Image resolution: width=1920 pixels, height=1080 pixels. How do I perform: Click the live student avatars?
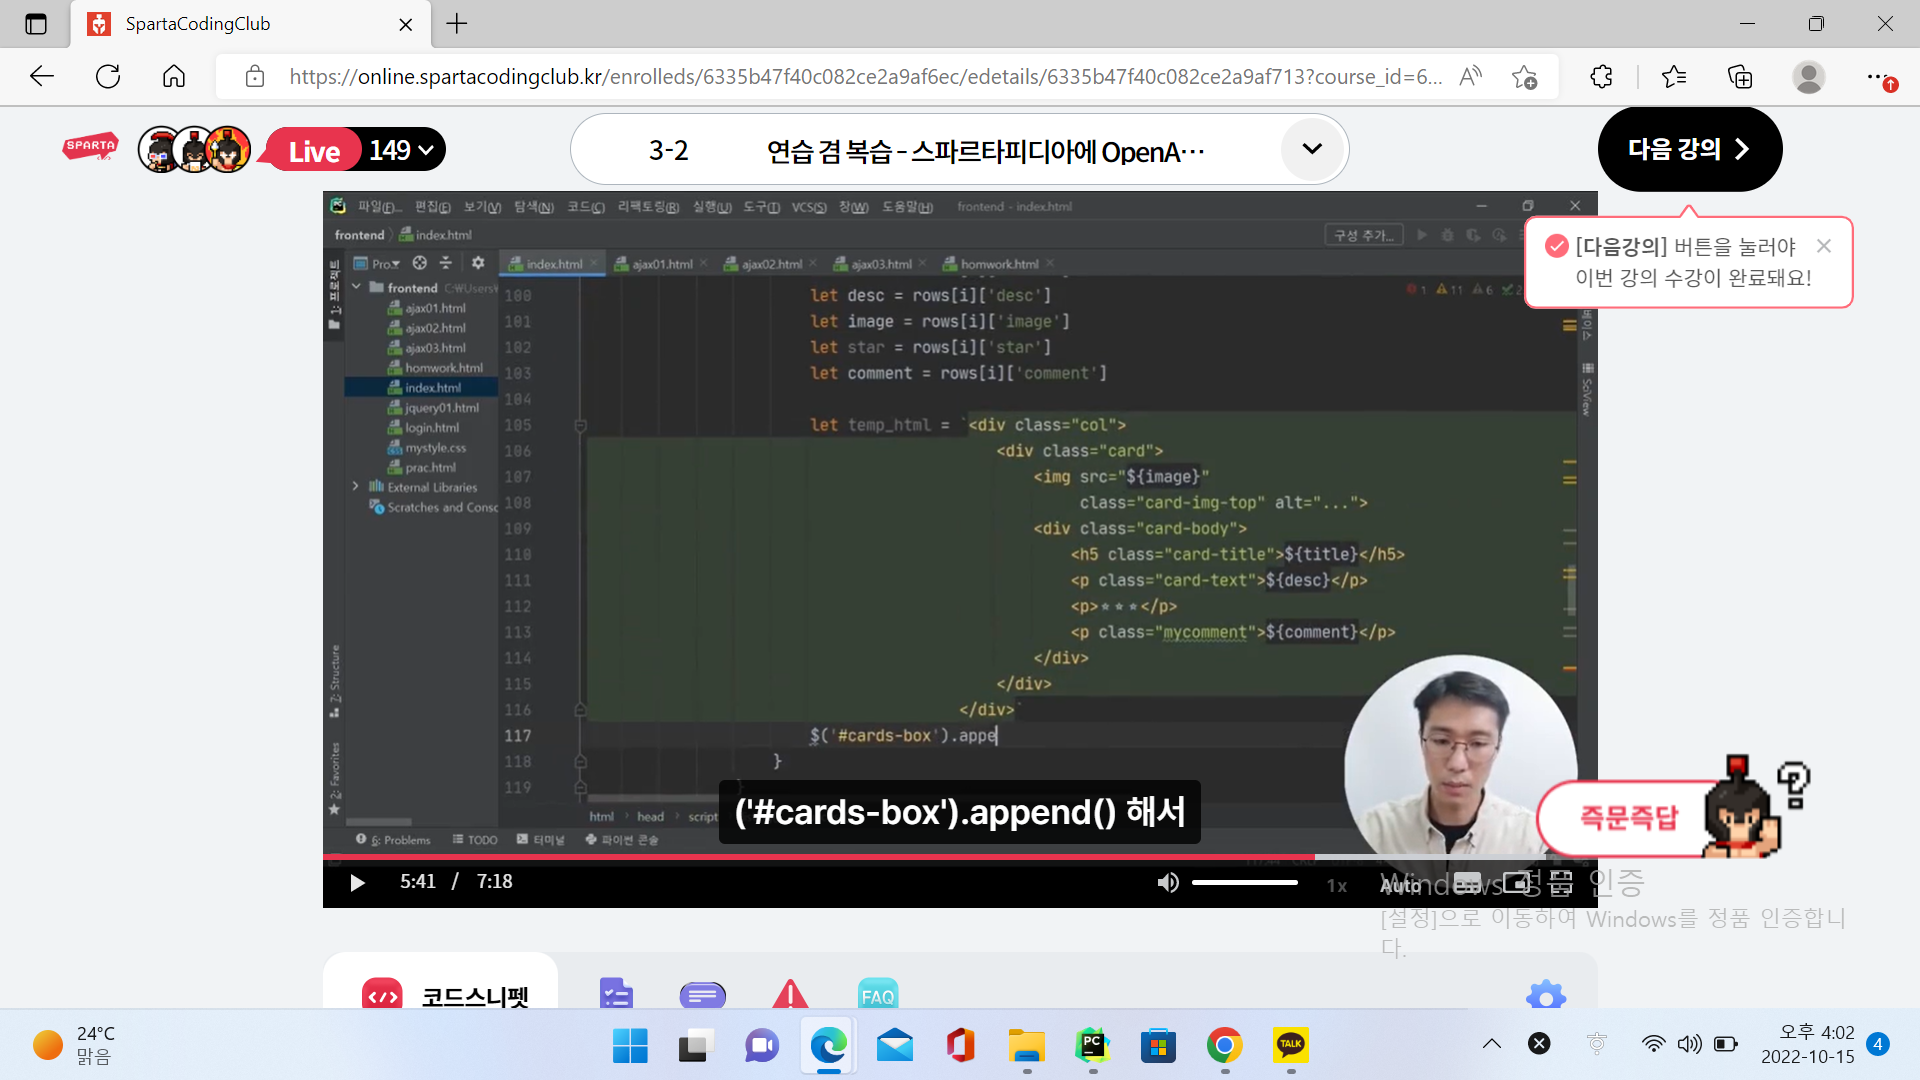click(195, 150)
